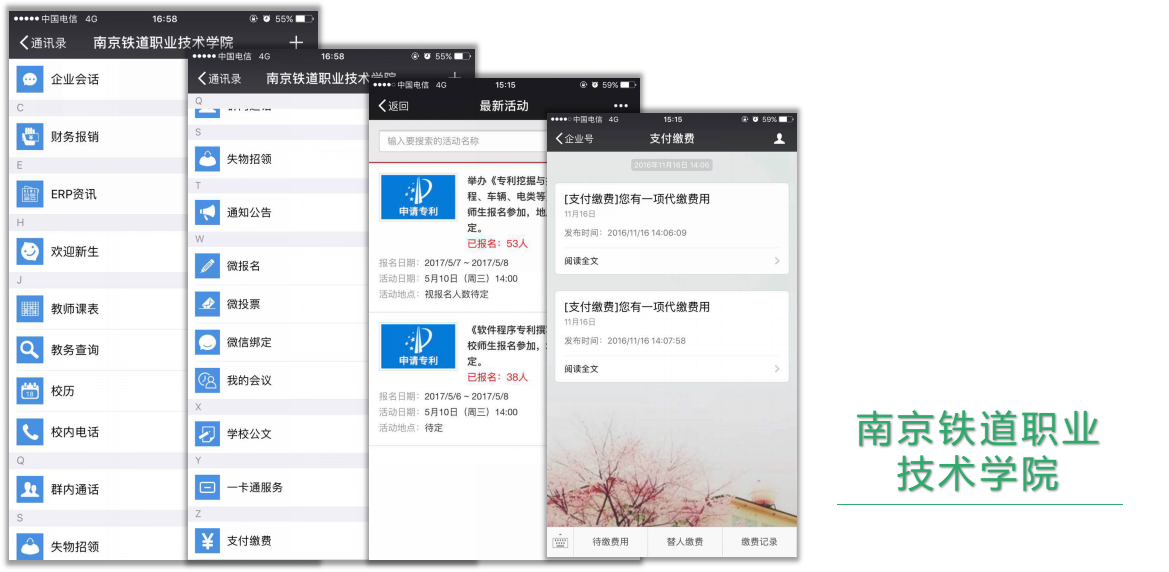1169x572 pixels.
Task: Tap more options dots in 最新活动 header
Action: coord(620,106)
